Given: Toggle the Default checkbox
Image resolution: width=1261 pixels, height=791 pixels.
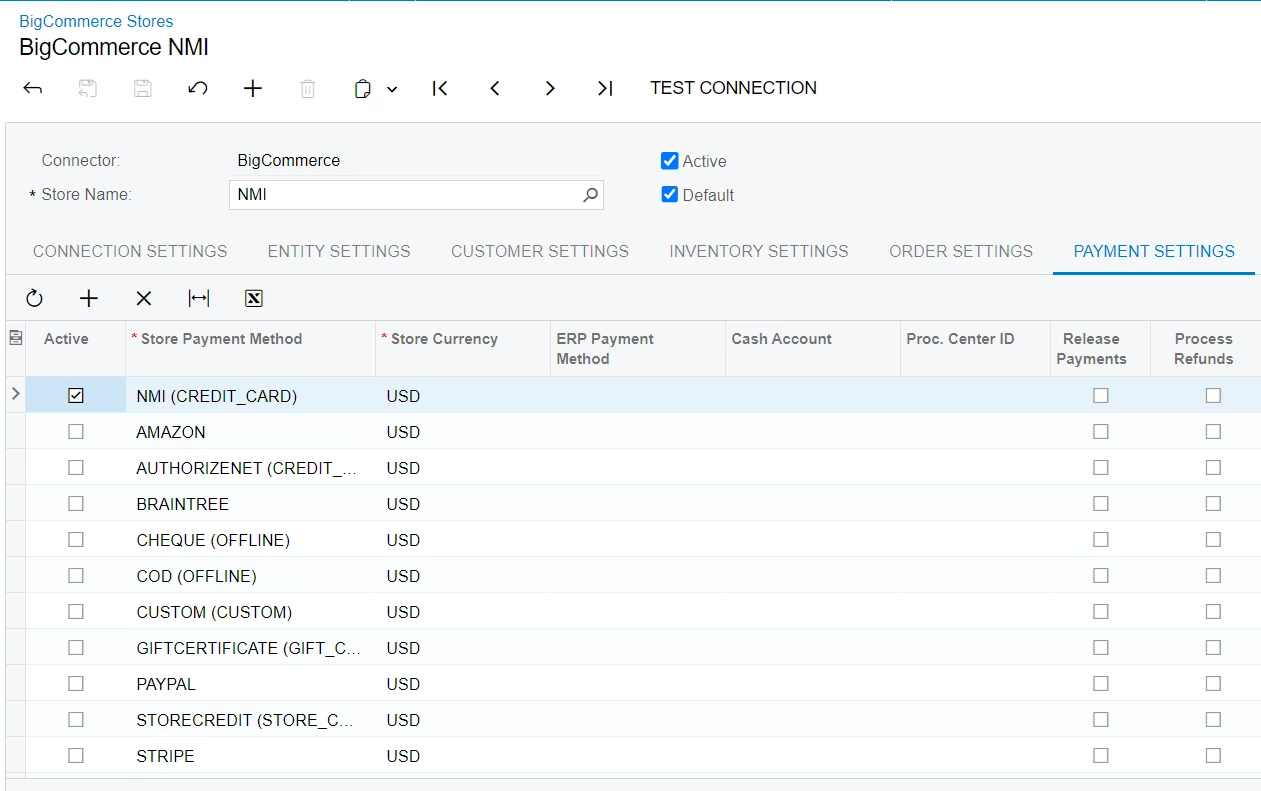Looking at the screenshot, I should [x=670, y=195].
